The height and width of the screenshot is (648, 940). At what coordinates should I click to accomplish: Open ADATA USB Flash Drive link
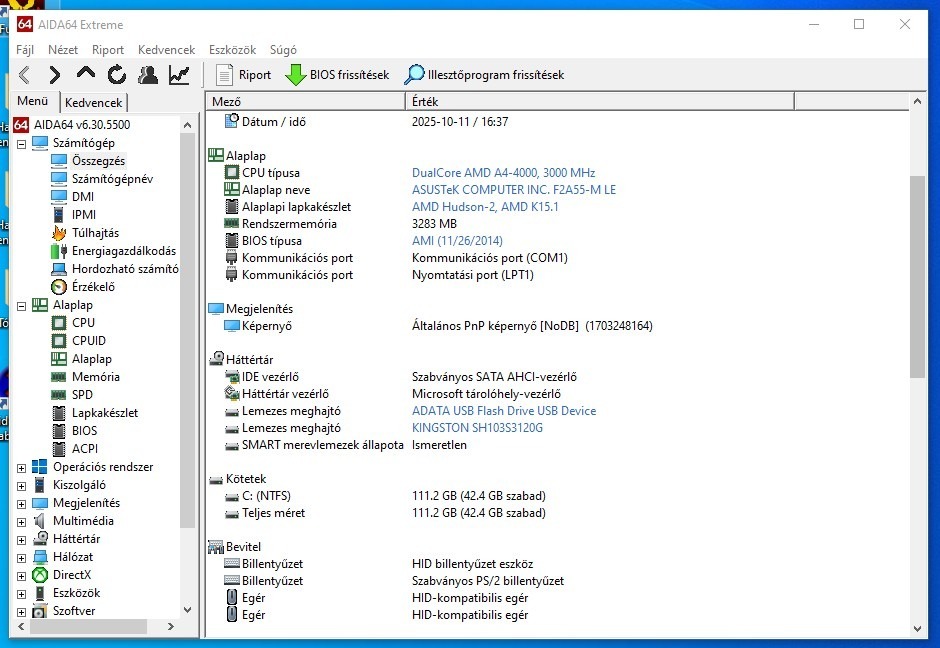[504, 411]
